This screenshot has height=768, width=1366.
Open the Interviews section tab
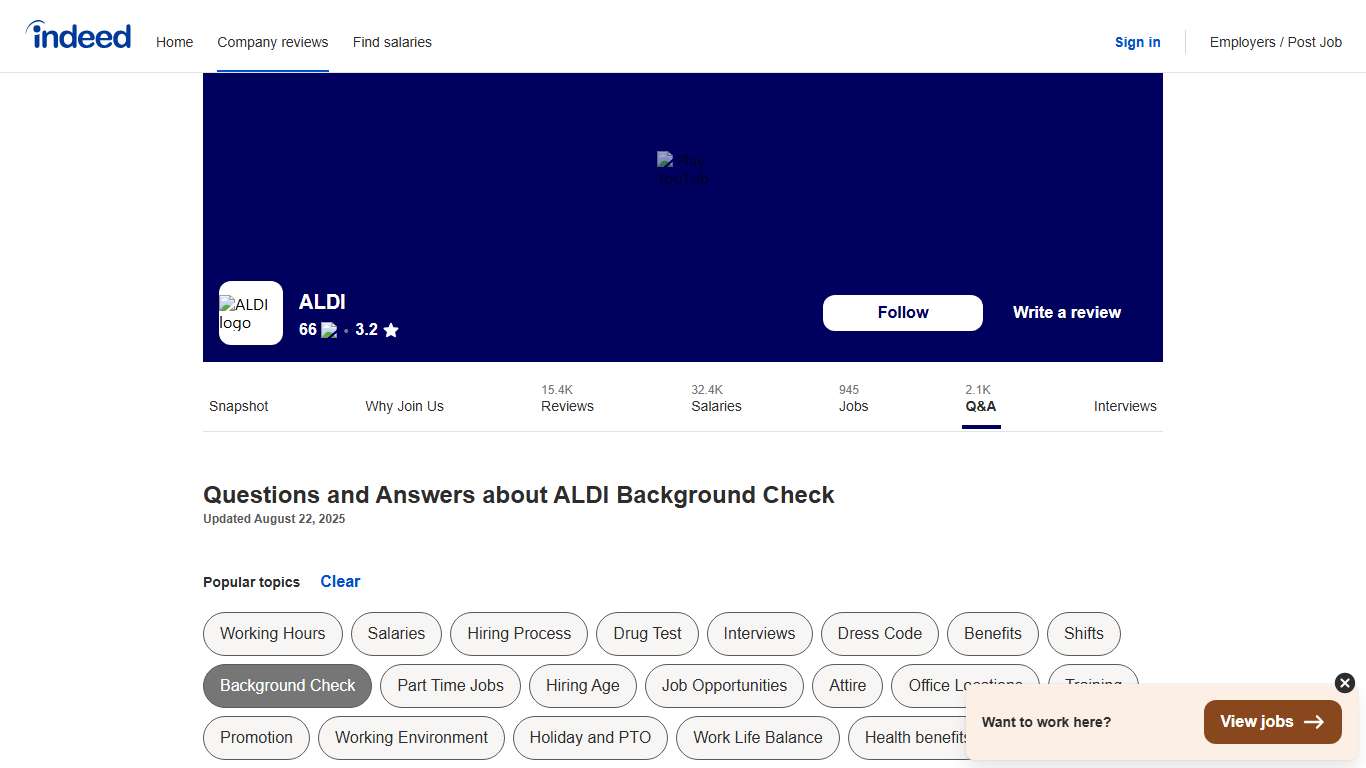point(1125,406)
